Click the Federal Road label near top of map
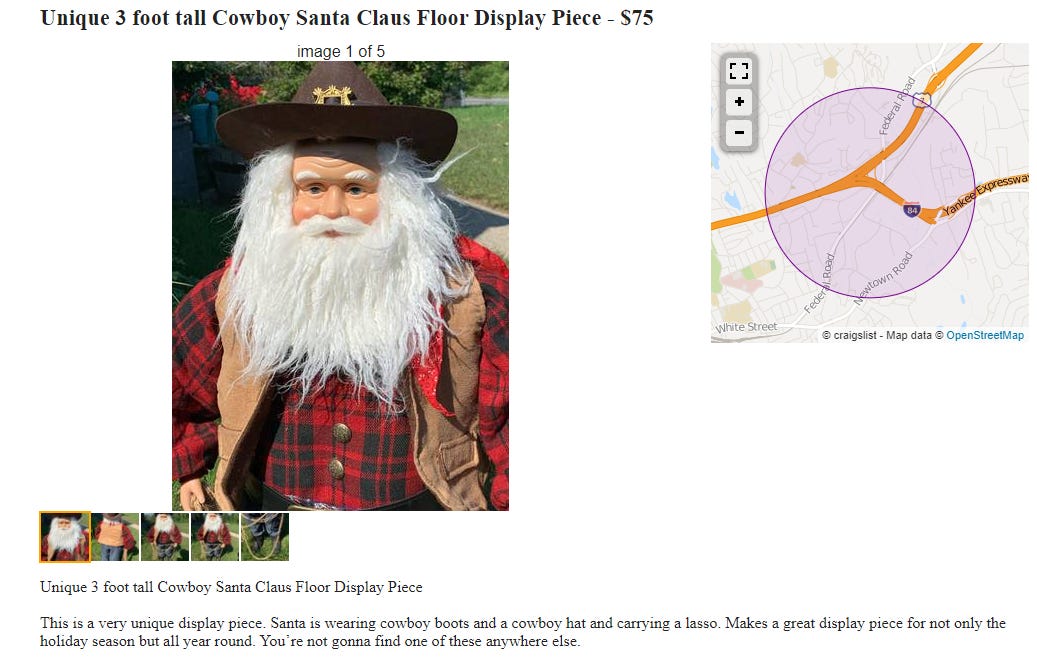1037x663 pixels. (x=897, y=107)
